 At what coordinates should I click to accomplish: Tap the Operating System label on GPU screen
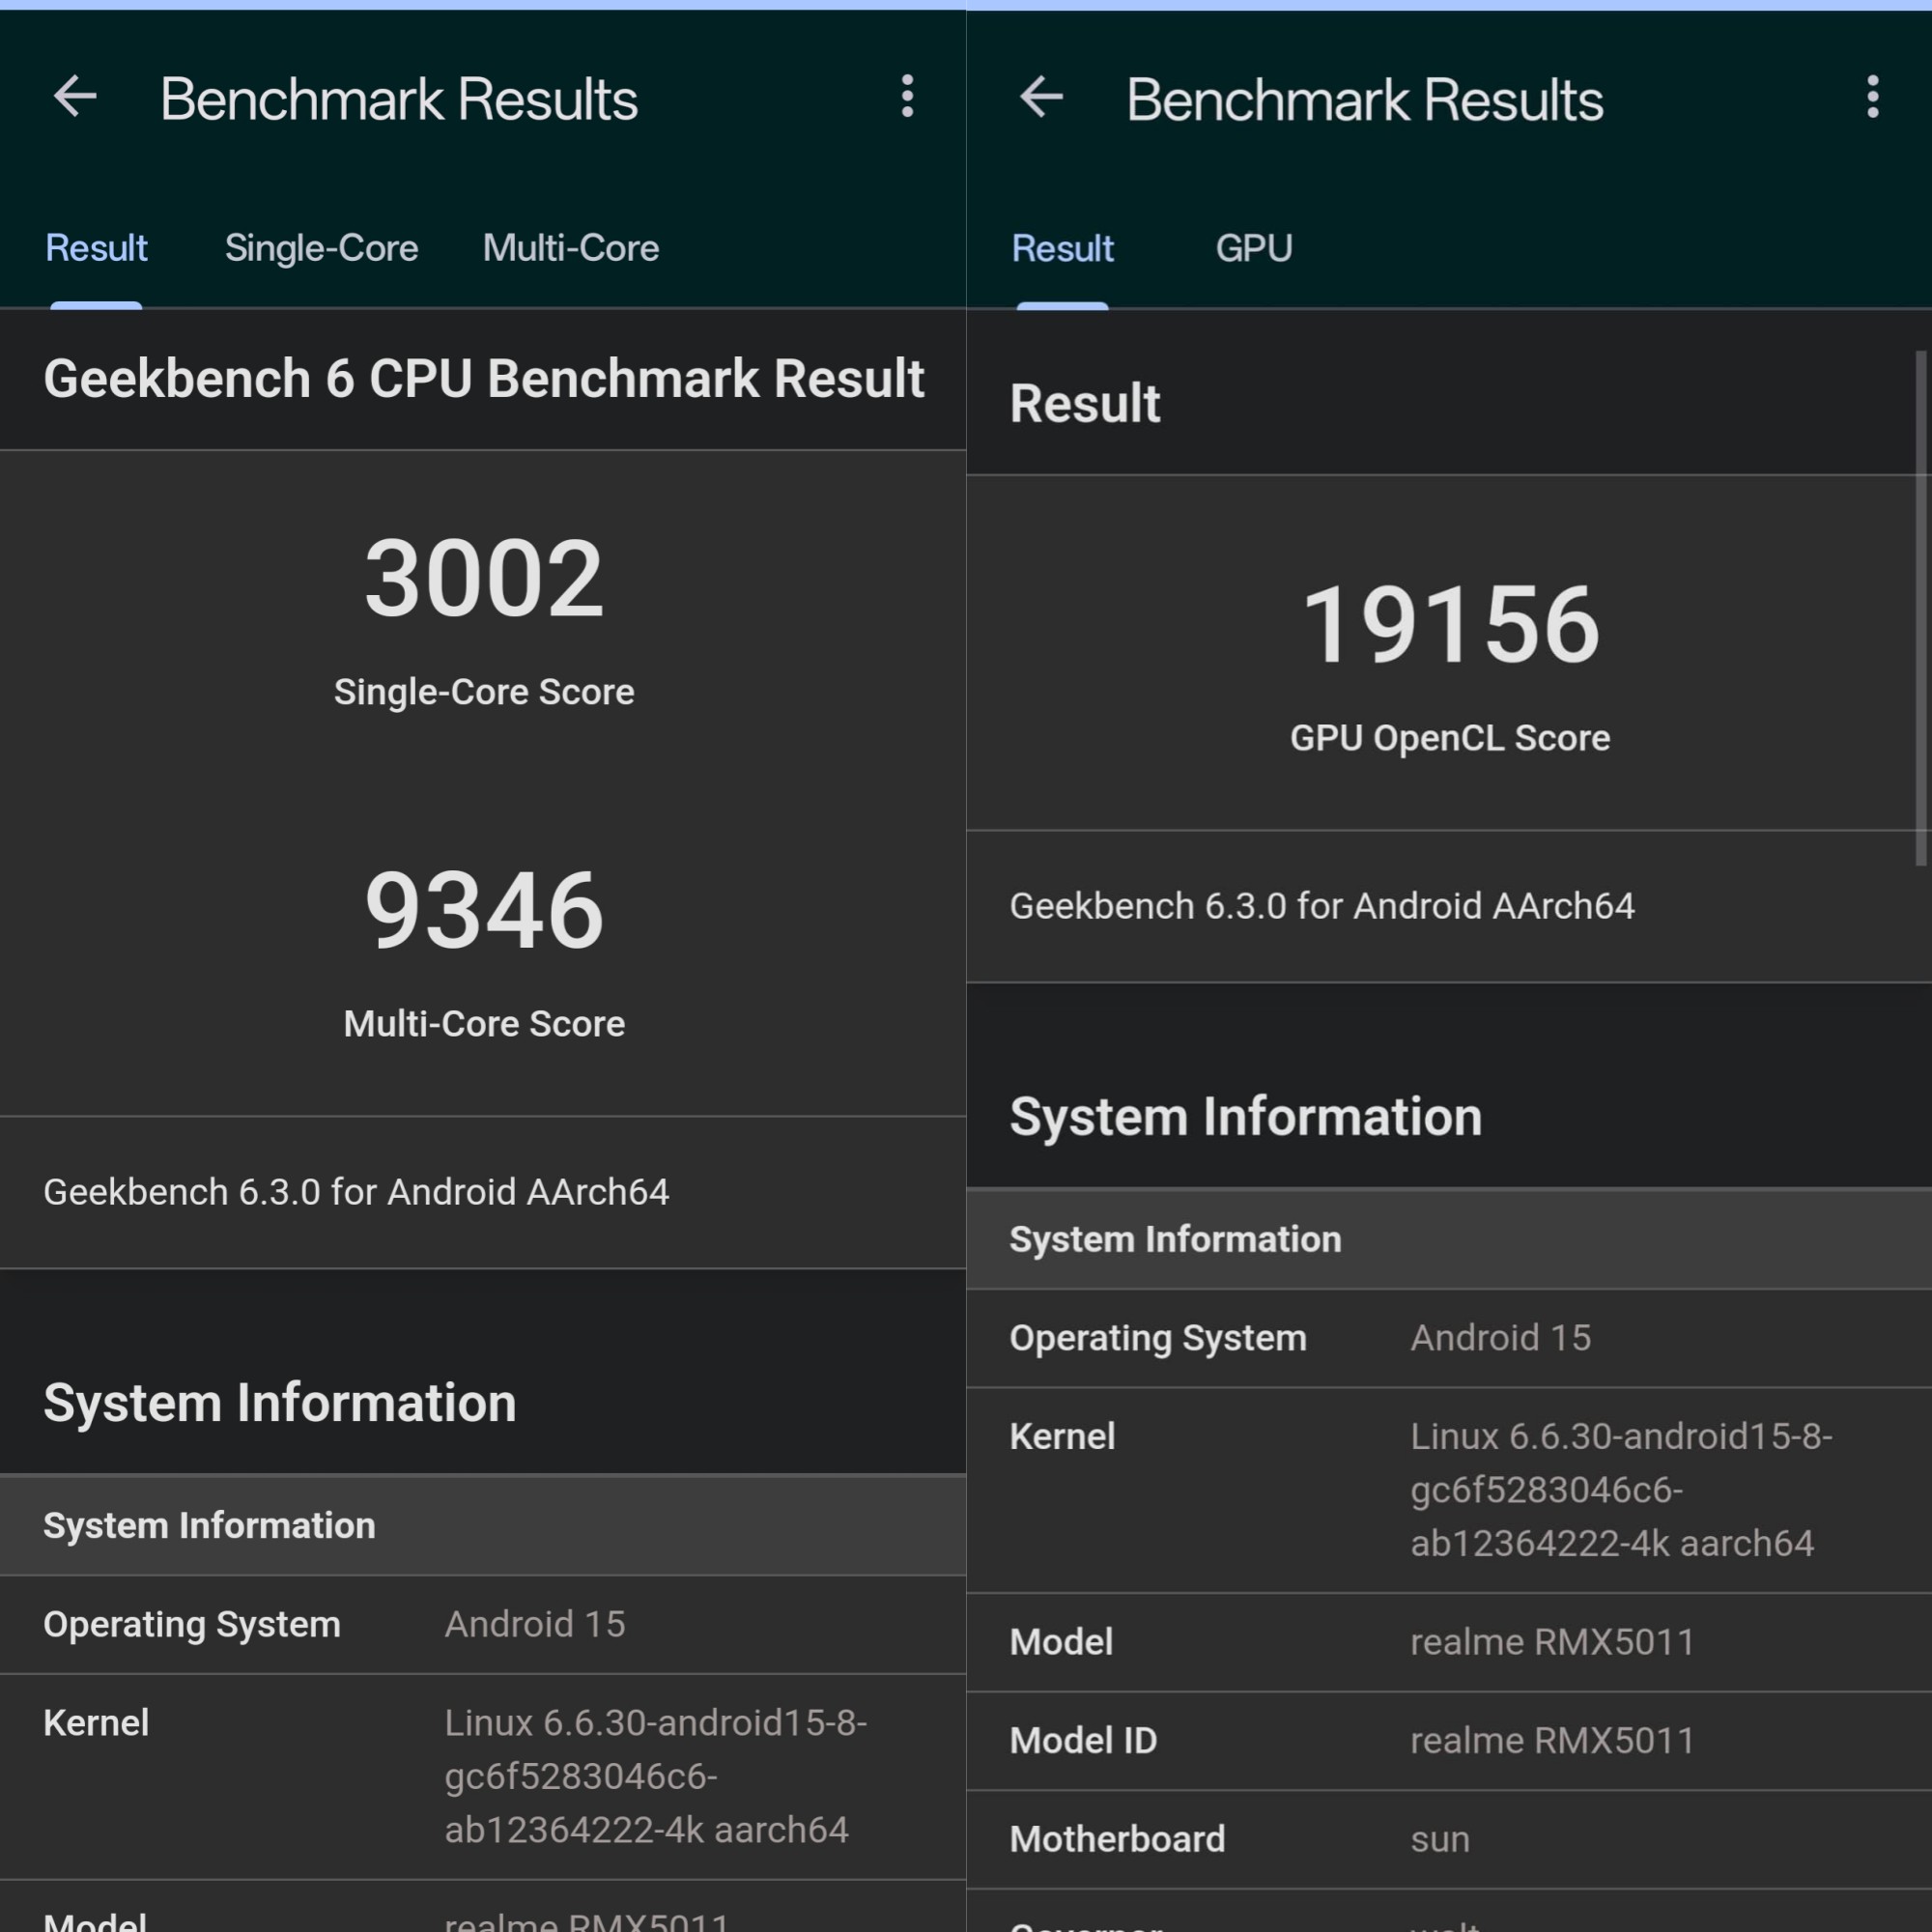tap(1158, 1339)
